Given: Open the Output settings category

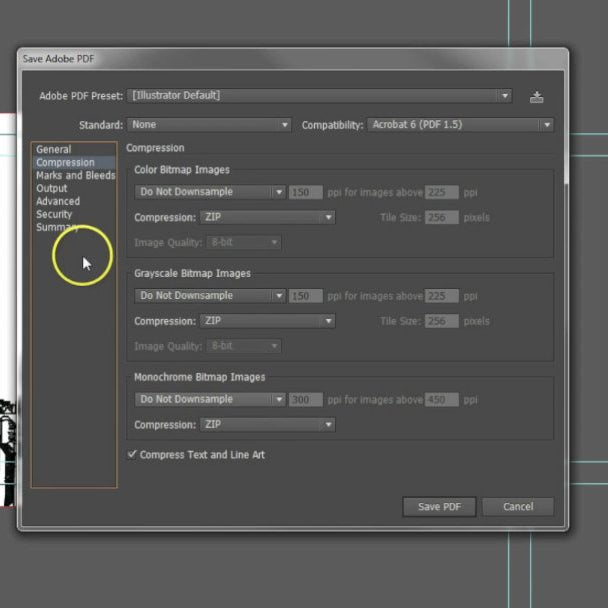Looking at the screenshot, I should click(52, 188).
